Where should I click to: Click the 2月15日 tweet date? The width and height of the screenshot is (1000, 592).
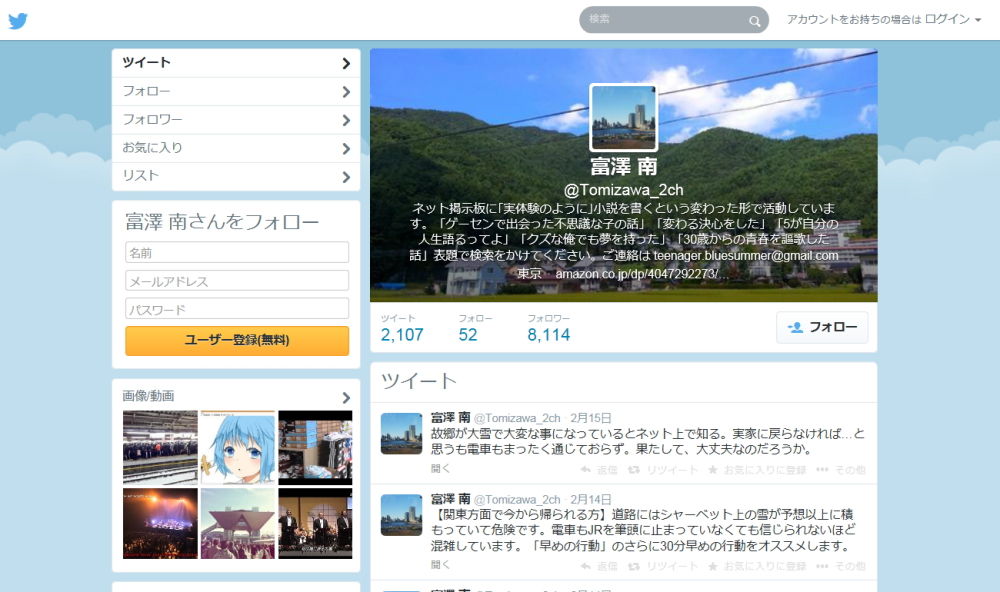tap(591, 418)
